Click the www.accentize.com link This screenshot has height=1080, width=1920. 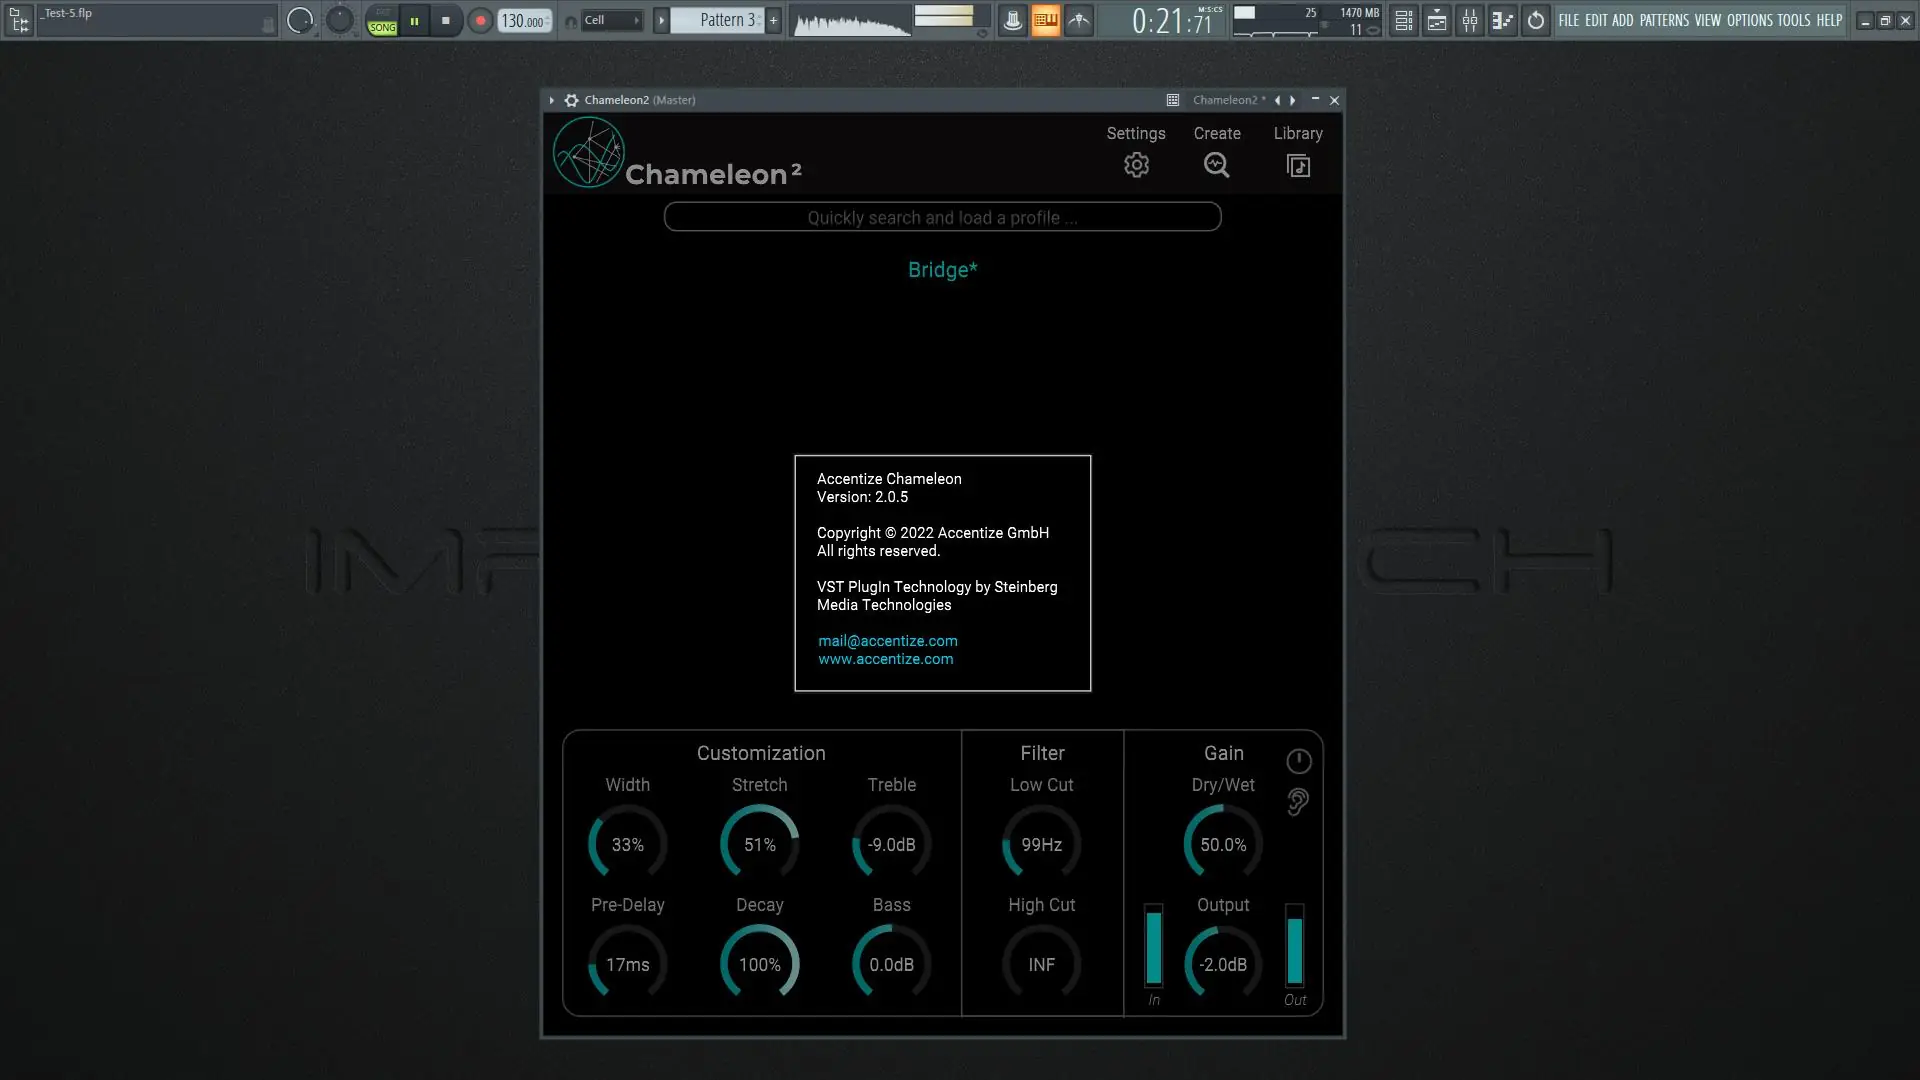(885, 659)
